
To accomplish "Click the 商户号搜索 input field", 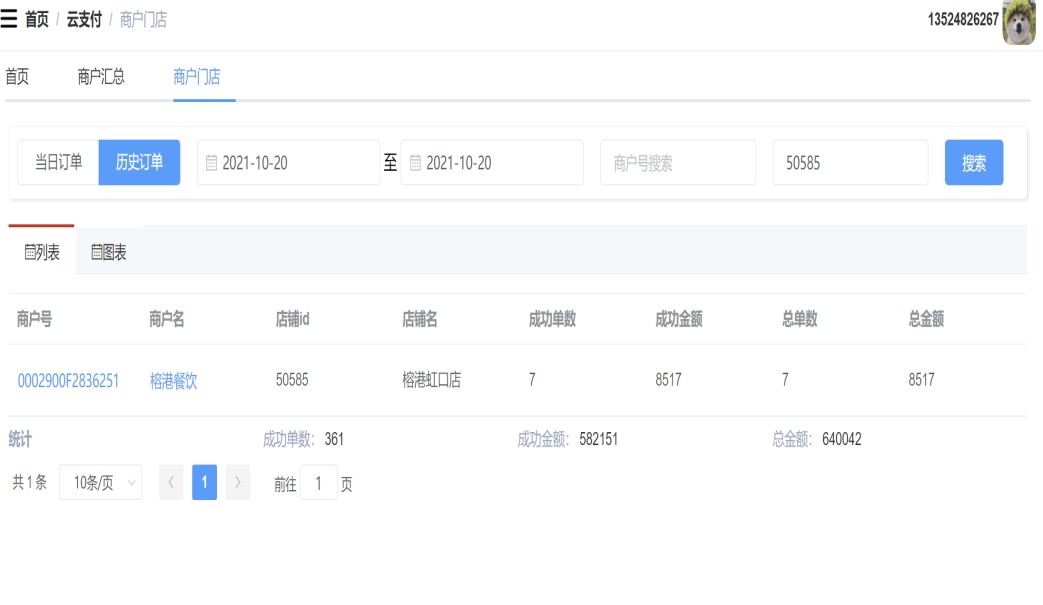I will click(677, 163).
